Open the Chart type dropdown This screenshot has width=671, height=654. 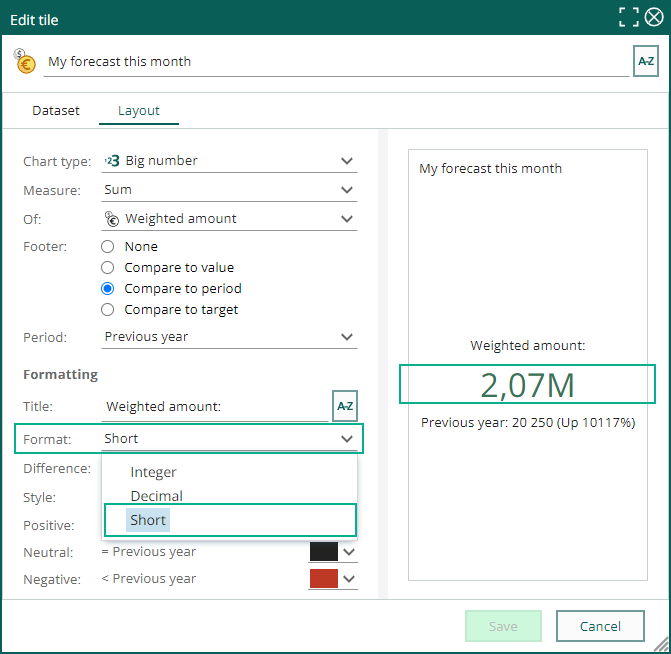pos(229,161)
